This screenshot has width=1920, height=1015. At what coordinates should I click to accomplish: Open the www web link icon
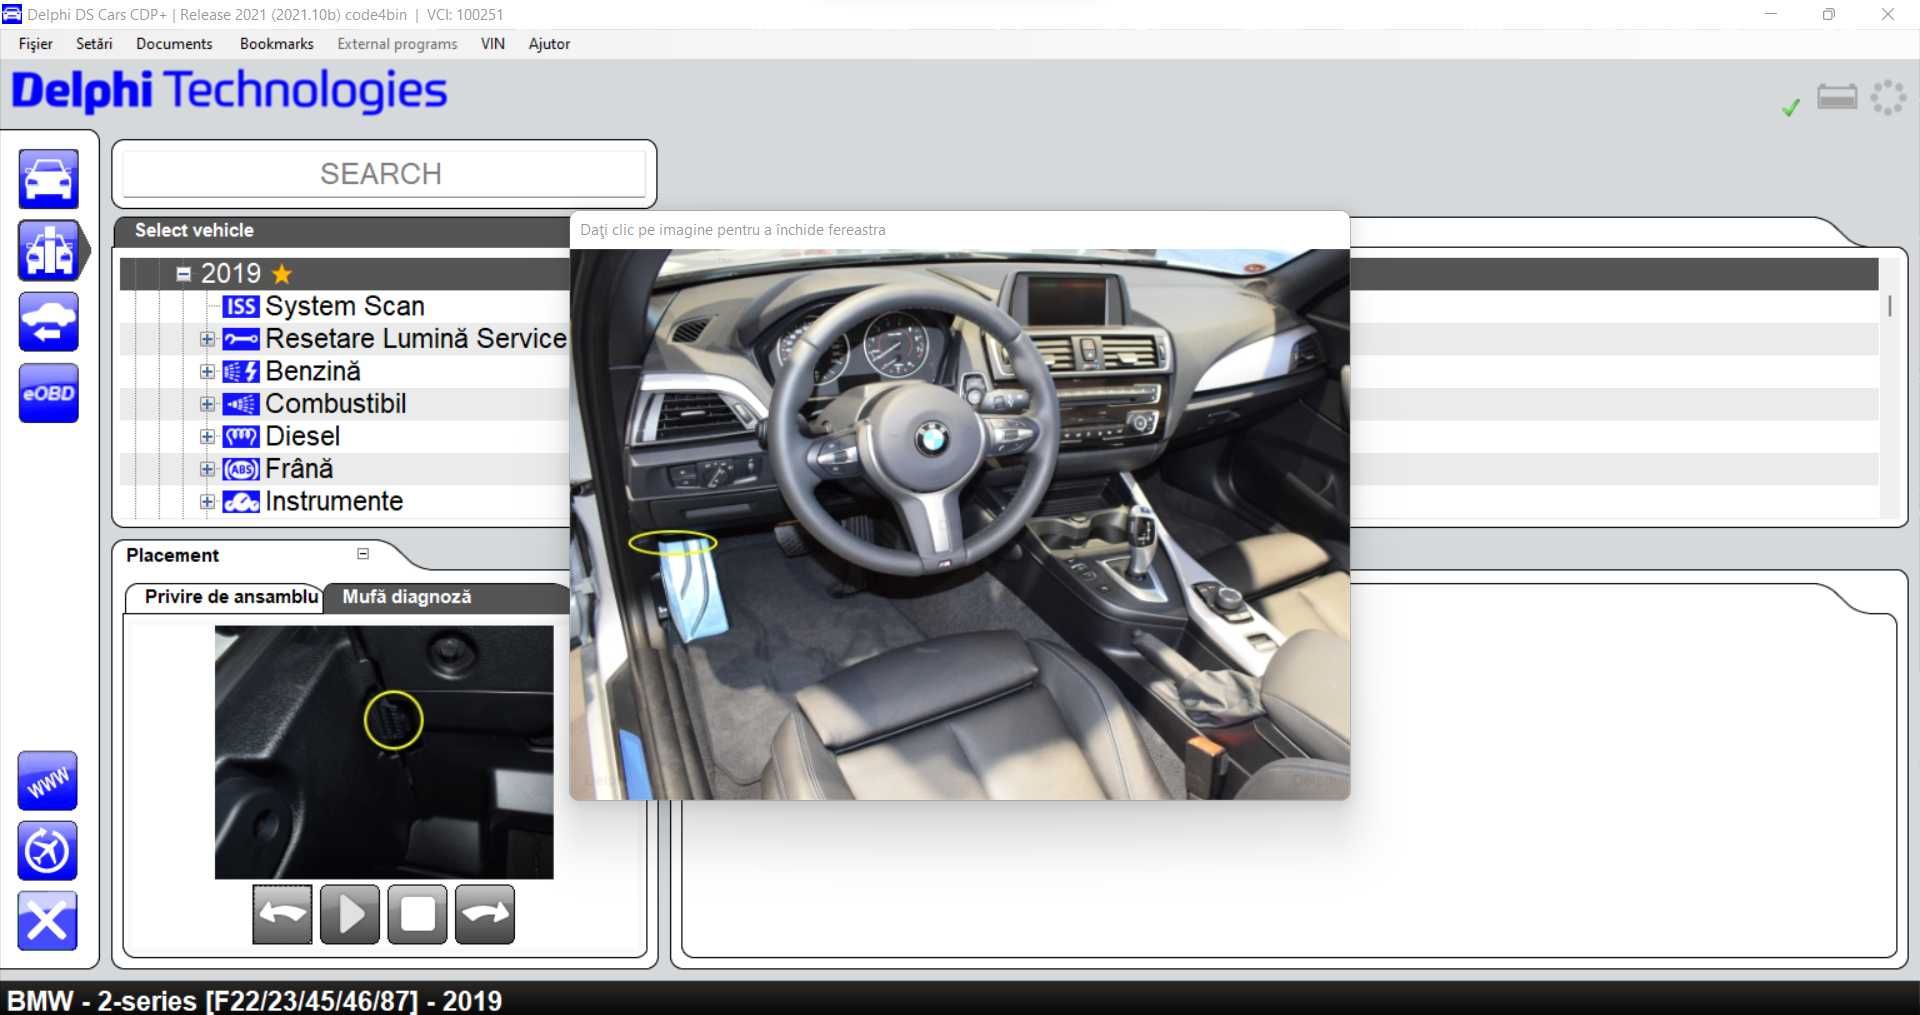coord(47,781)
